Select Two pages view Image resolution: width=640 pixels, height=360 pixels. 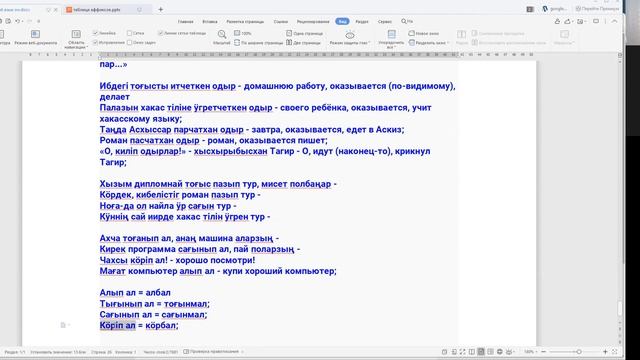pos(303,42)
